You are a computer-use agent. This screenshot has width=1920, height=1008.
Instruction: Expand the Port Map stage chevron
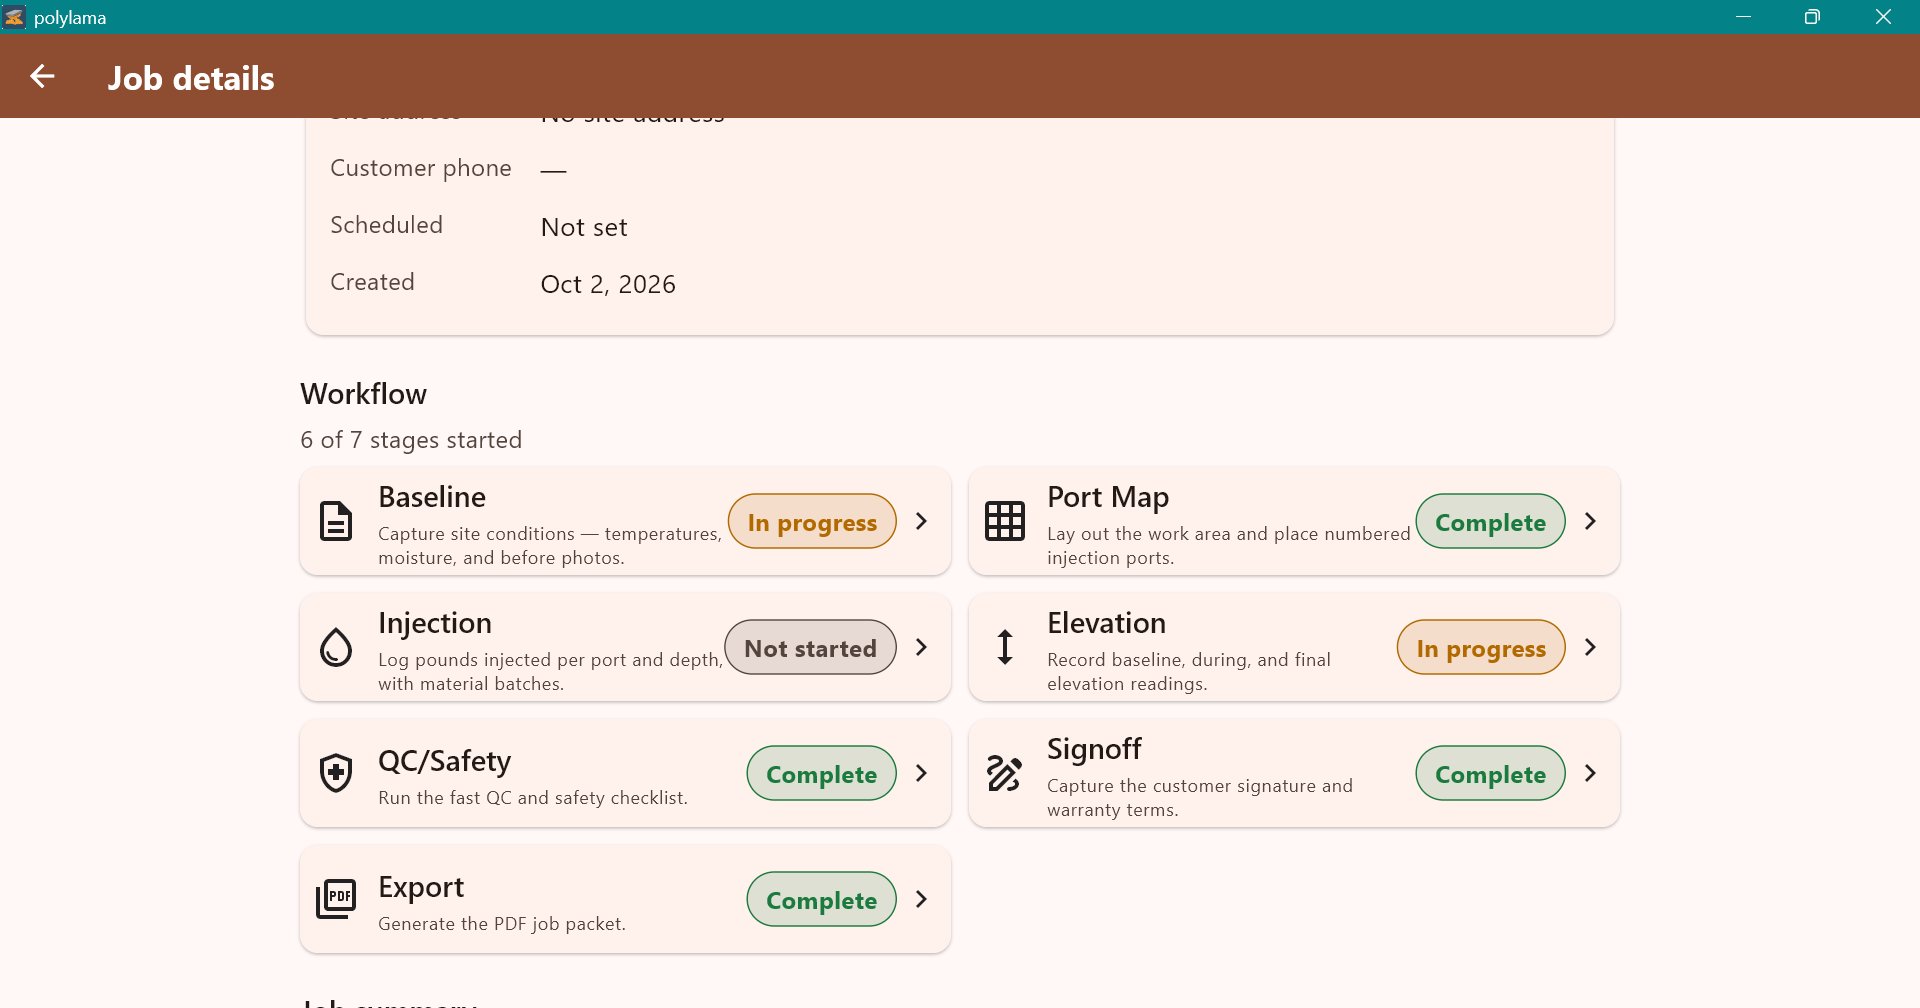pos(1591,521)
